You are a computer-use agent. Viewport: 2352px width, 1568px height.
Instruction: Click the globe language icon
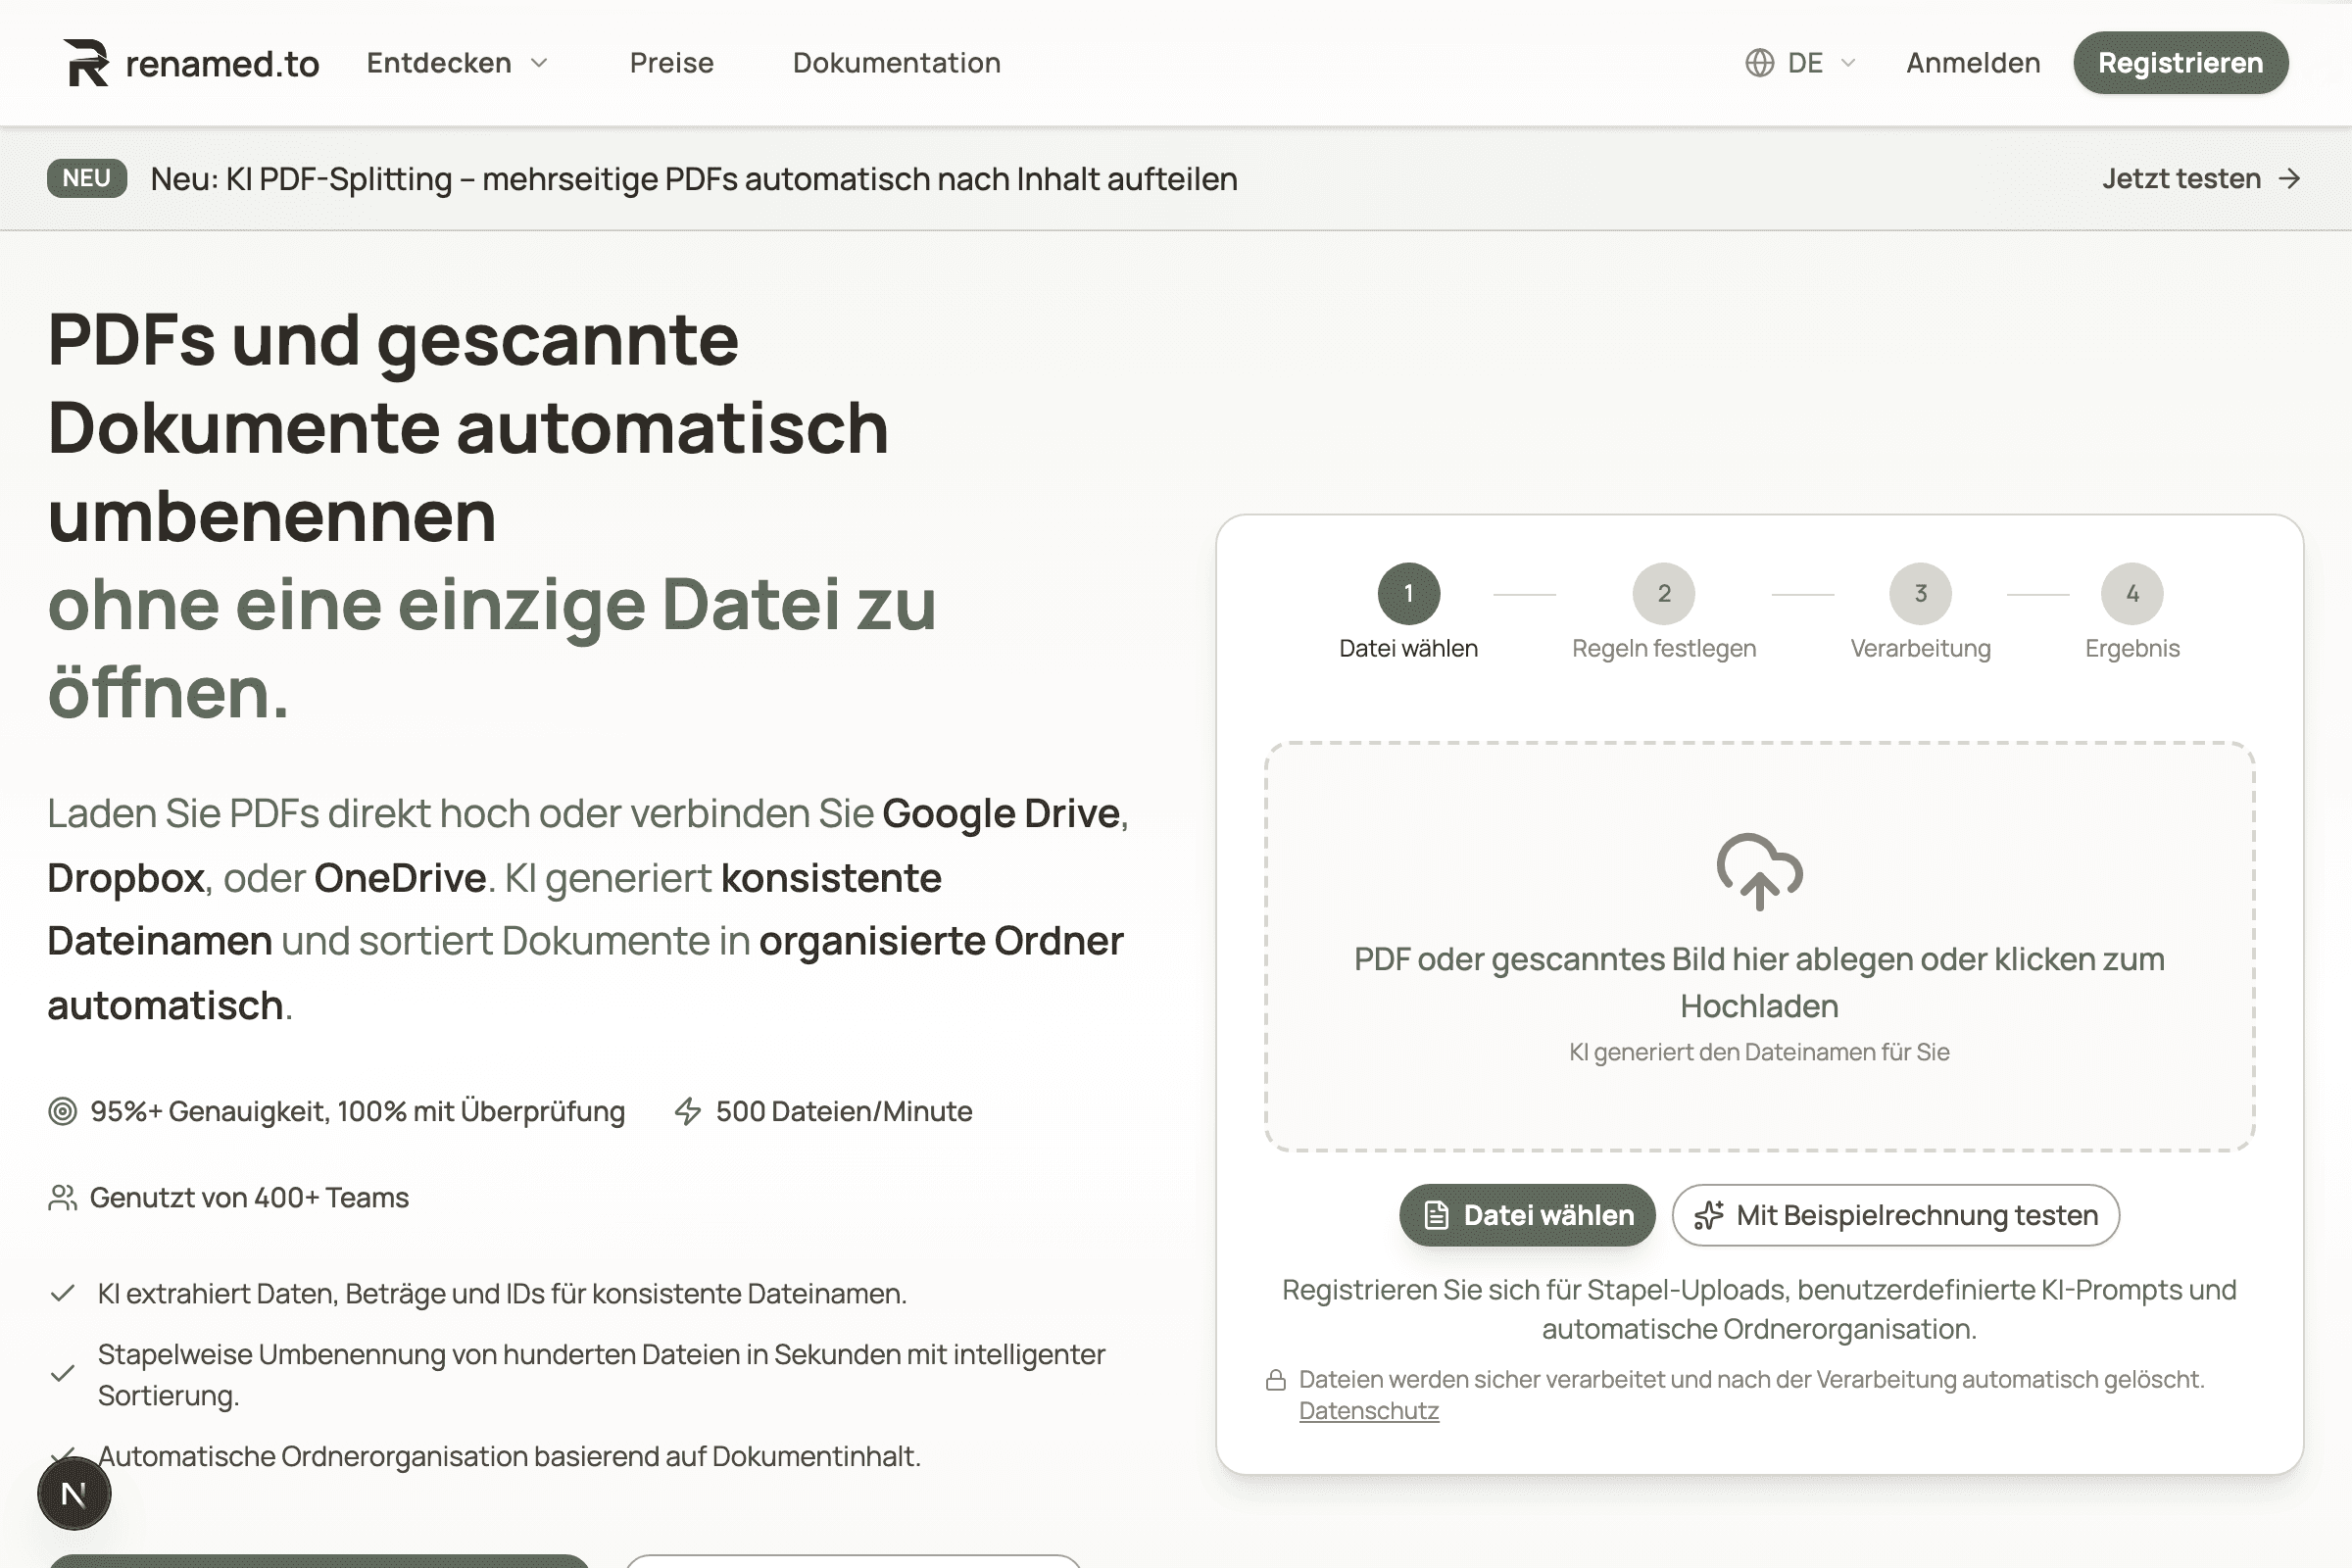(1760, 62)
